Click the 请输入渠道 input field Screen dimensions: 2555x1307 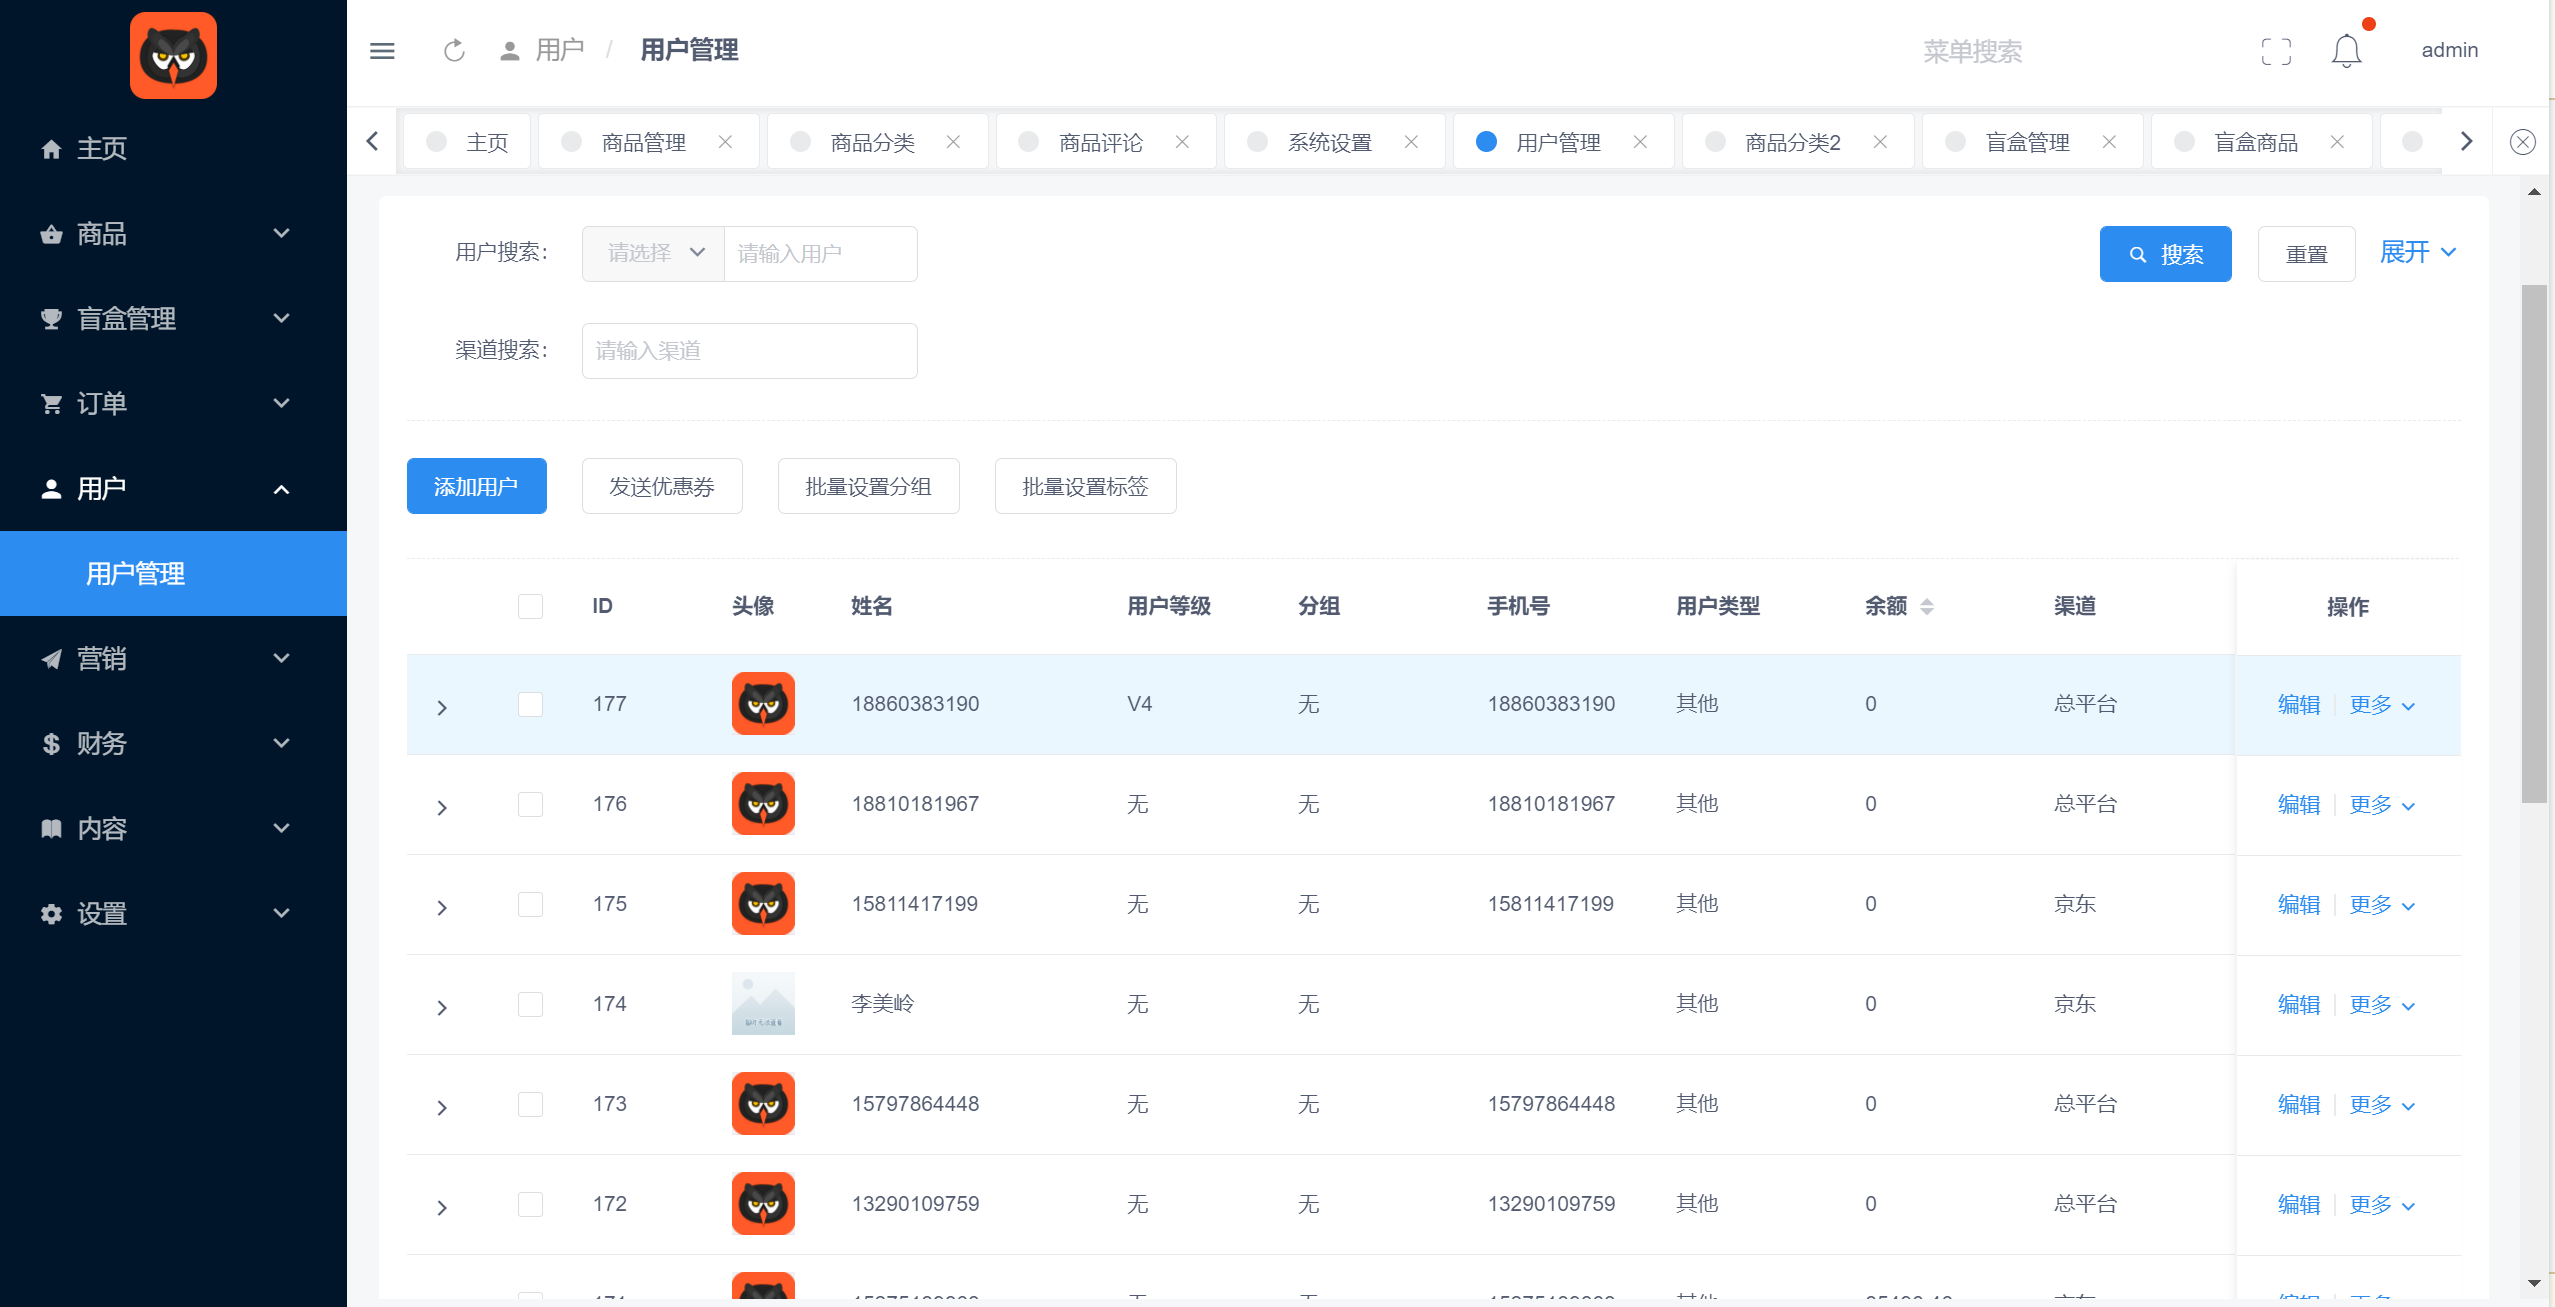tap(749, 351)
